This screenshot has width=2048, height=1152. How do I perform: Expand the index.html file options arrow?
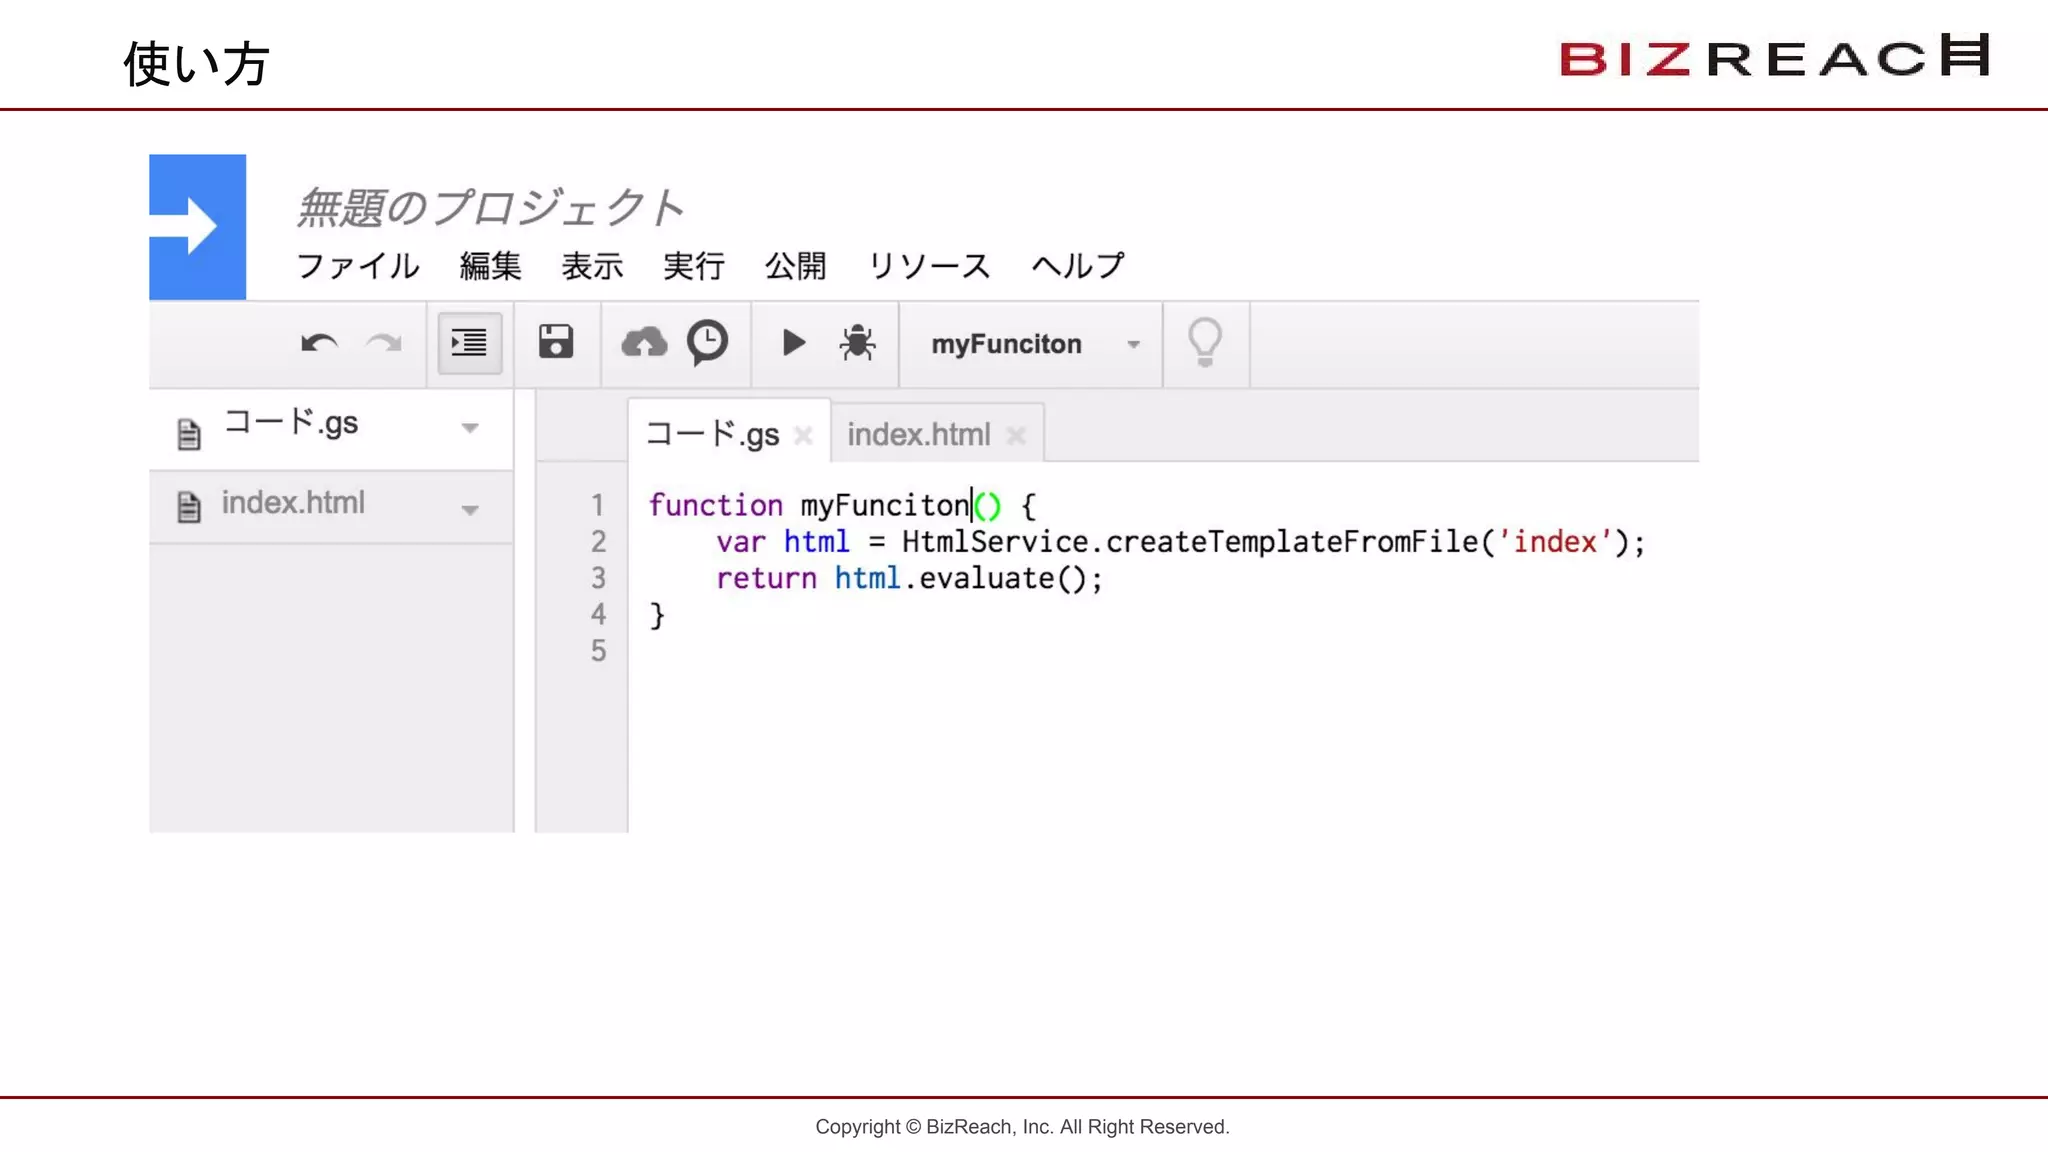470,510
